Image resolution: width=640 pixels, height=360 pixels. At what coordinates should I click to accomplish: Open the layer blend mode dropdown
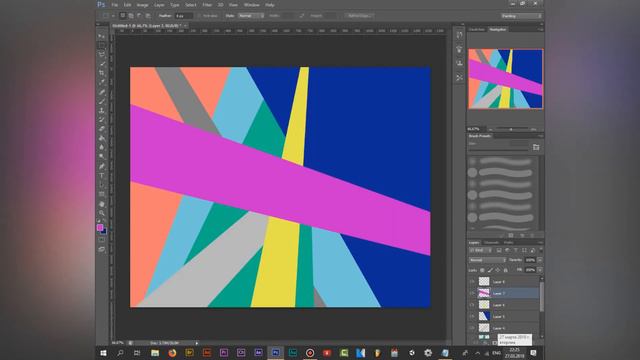pyautogui.click(x=487, y=260)
